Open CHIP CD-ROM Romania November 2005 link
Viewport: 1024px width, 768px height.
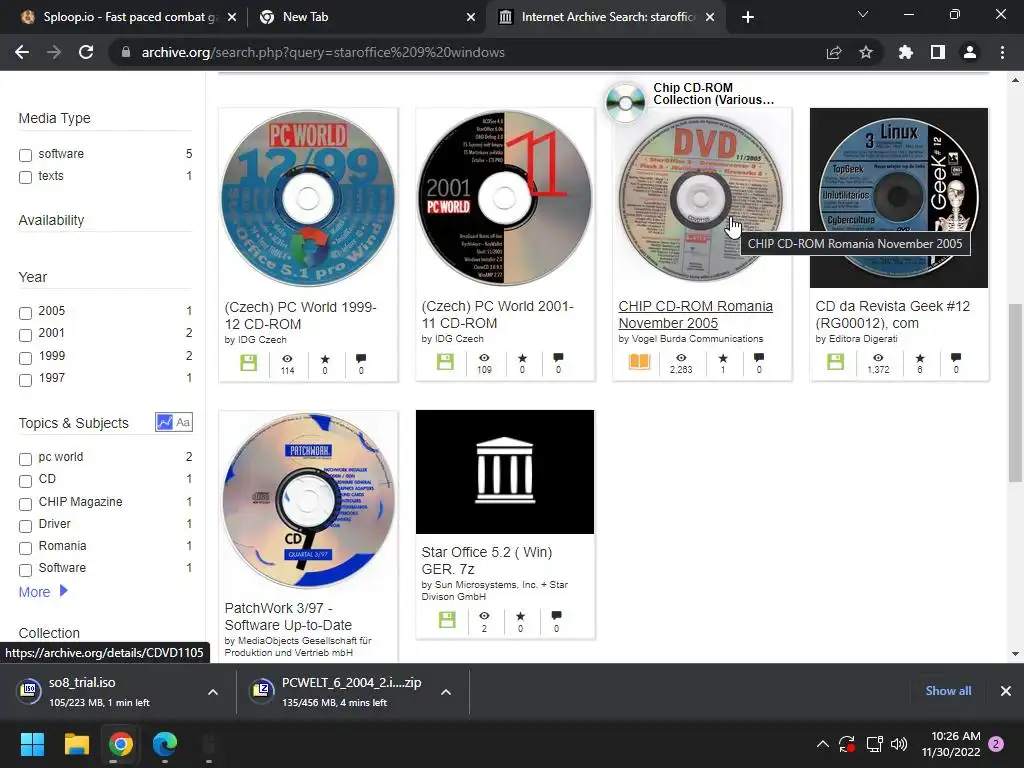point(696,314)
